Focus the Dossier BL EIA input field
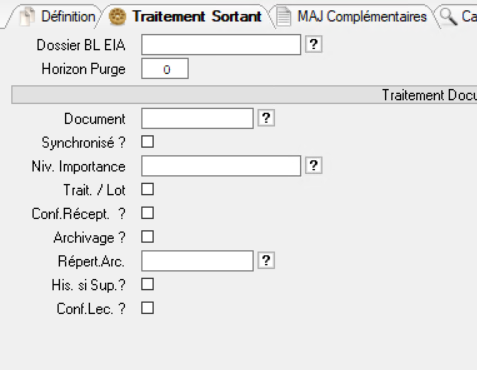This screenshot has height=370, width=477. [221, 45]
